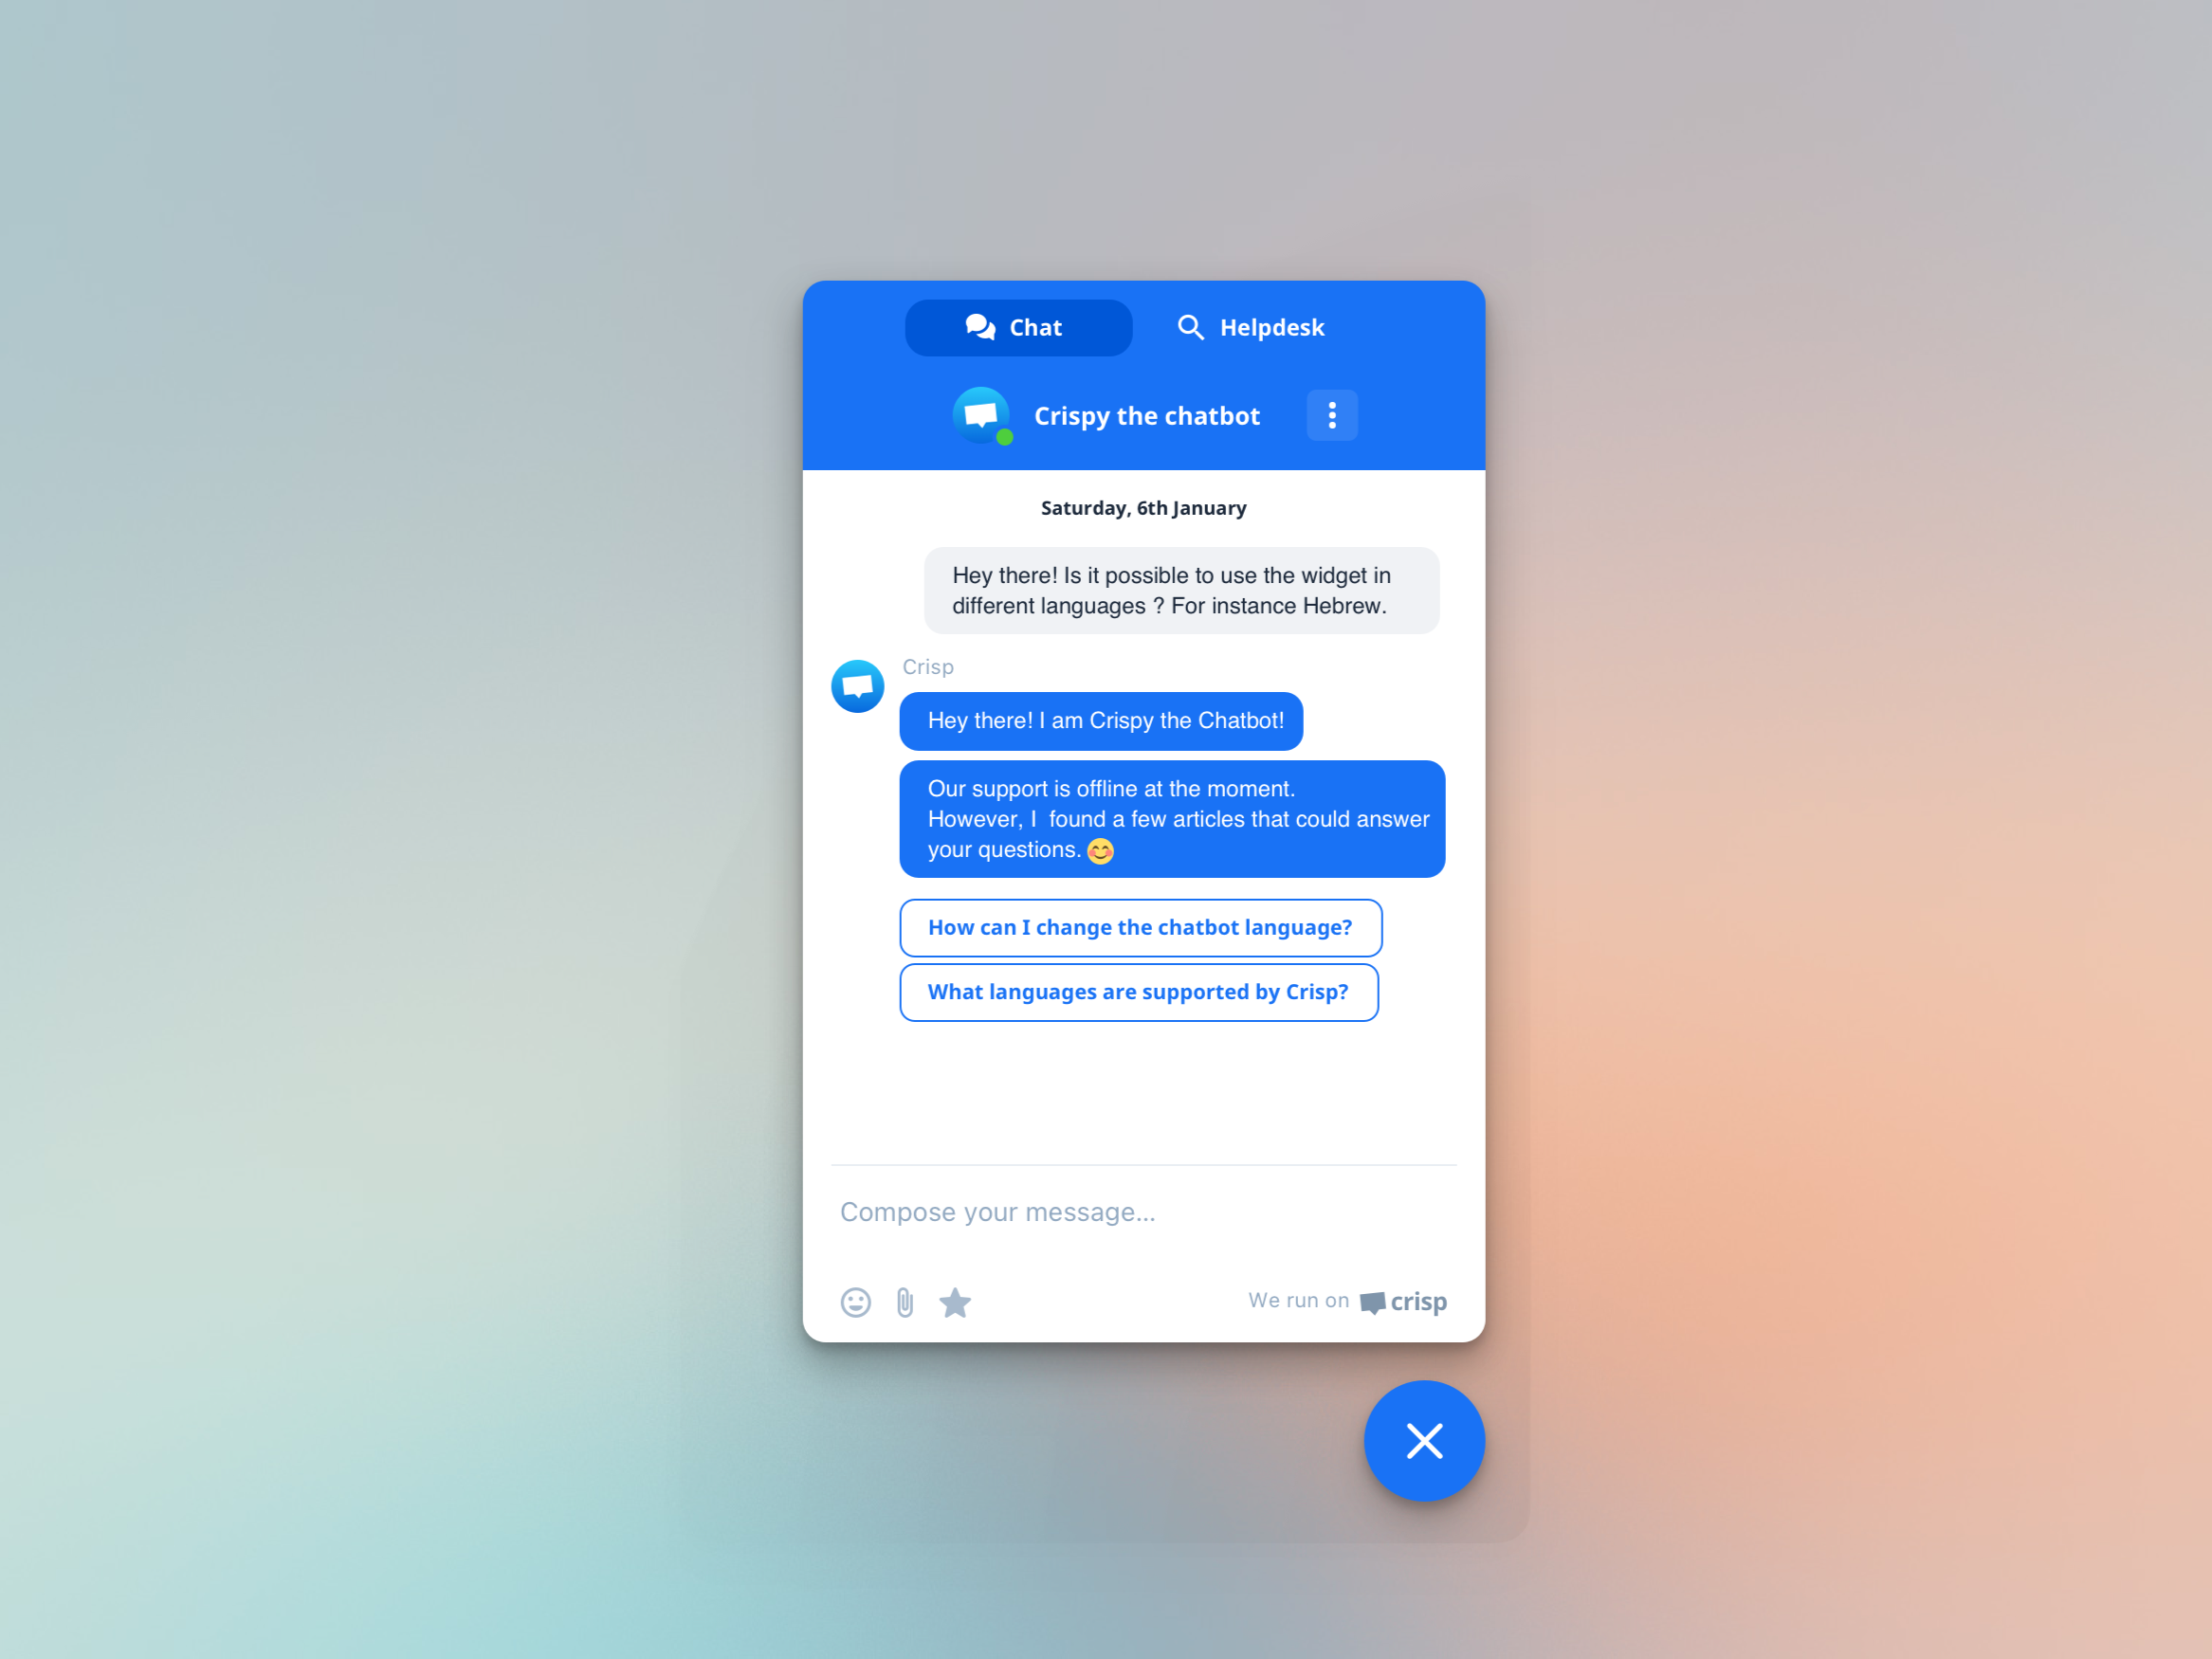The image size is (2212, 1659).
Task: Click the attachment paperclip icon
Action: pos(903,1302)
